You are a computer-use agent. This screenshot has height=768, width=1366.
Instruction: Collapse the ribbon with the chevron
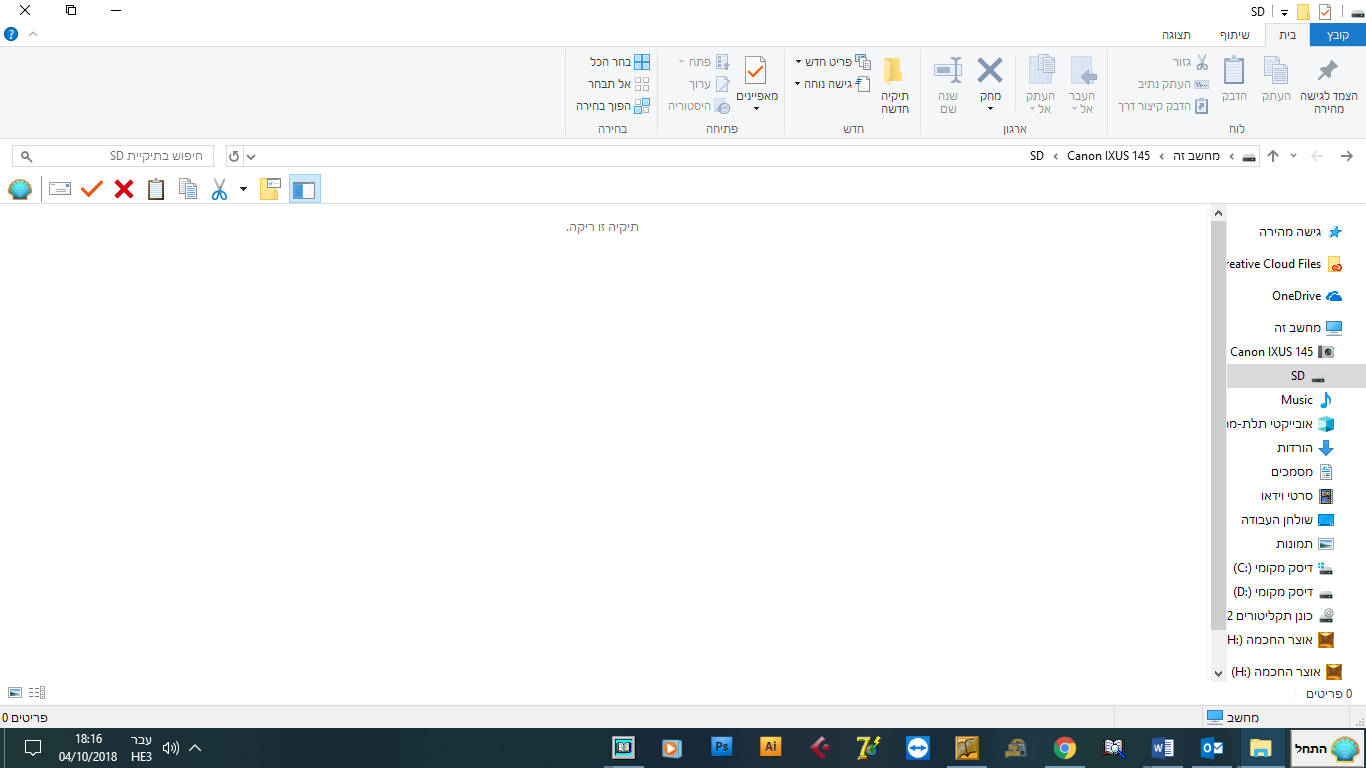click(x=33, y=34)
